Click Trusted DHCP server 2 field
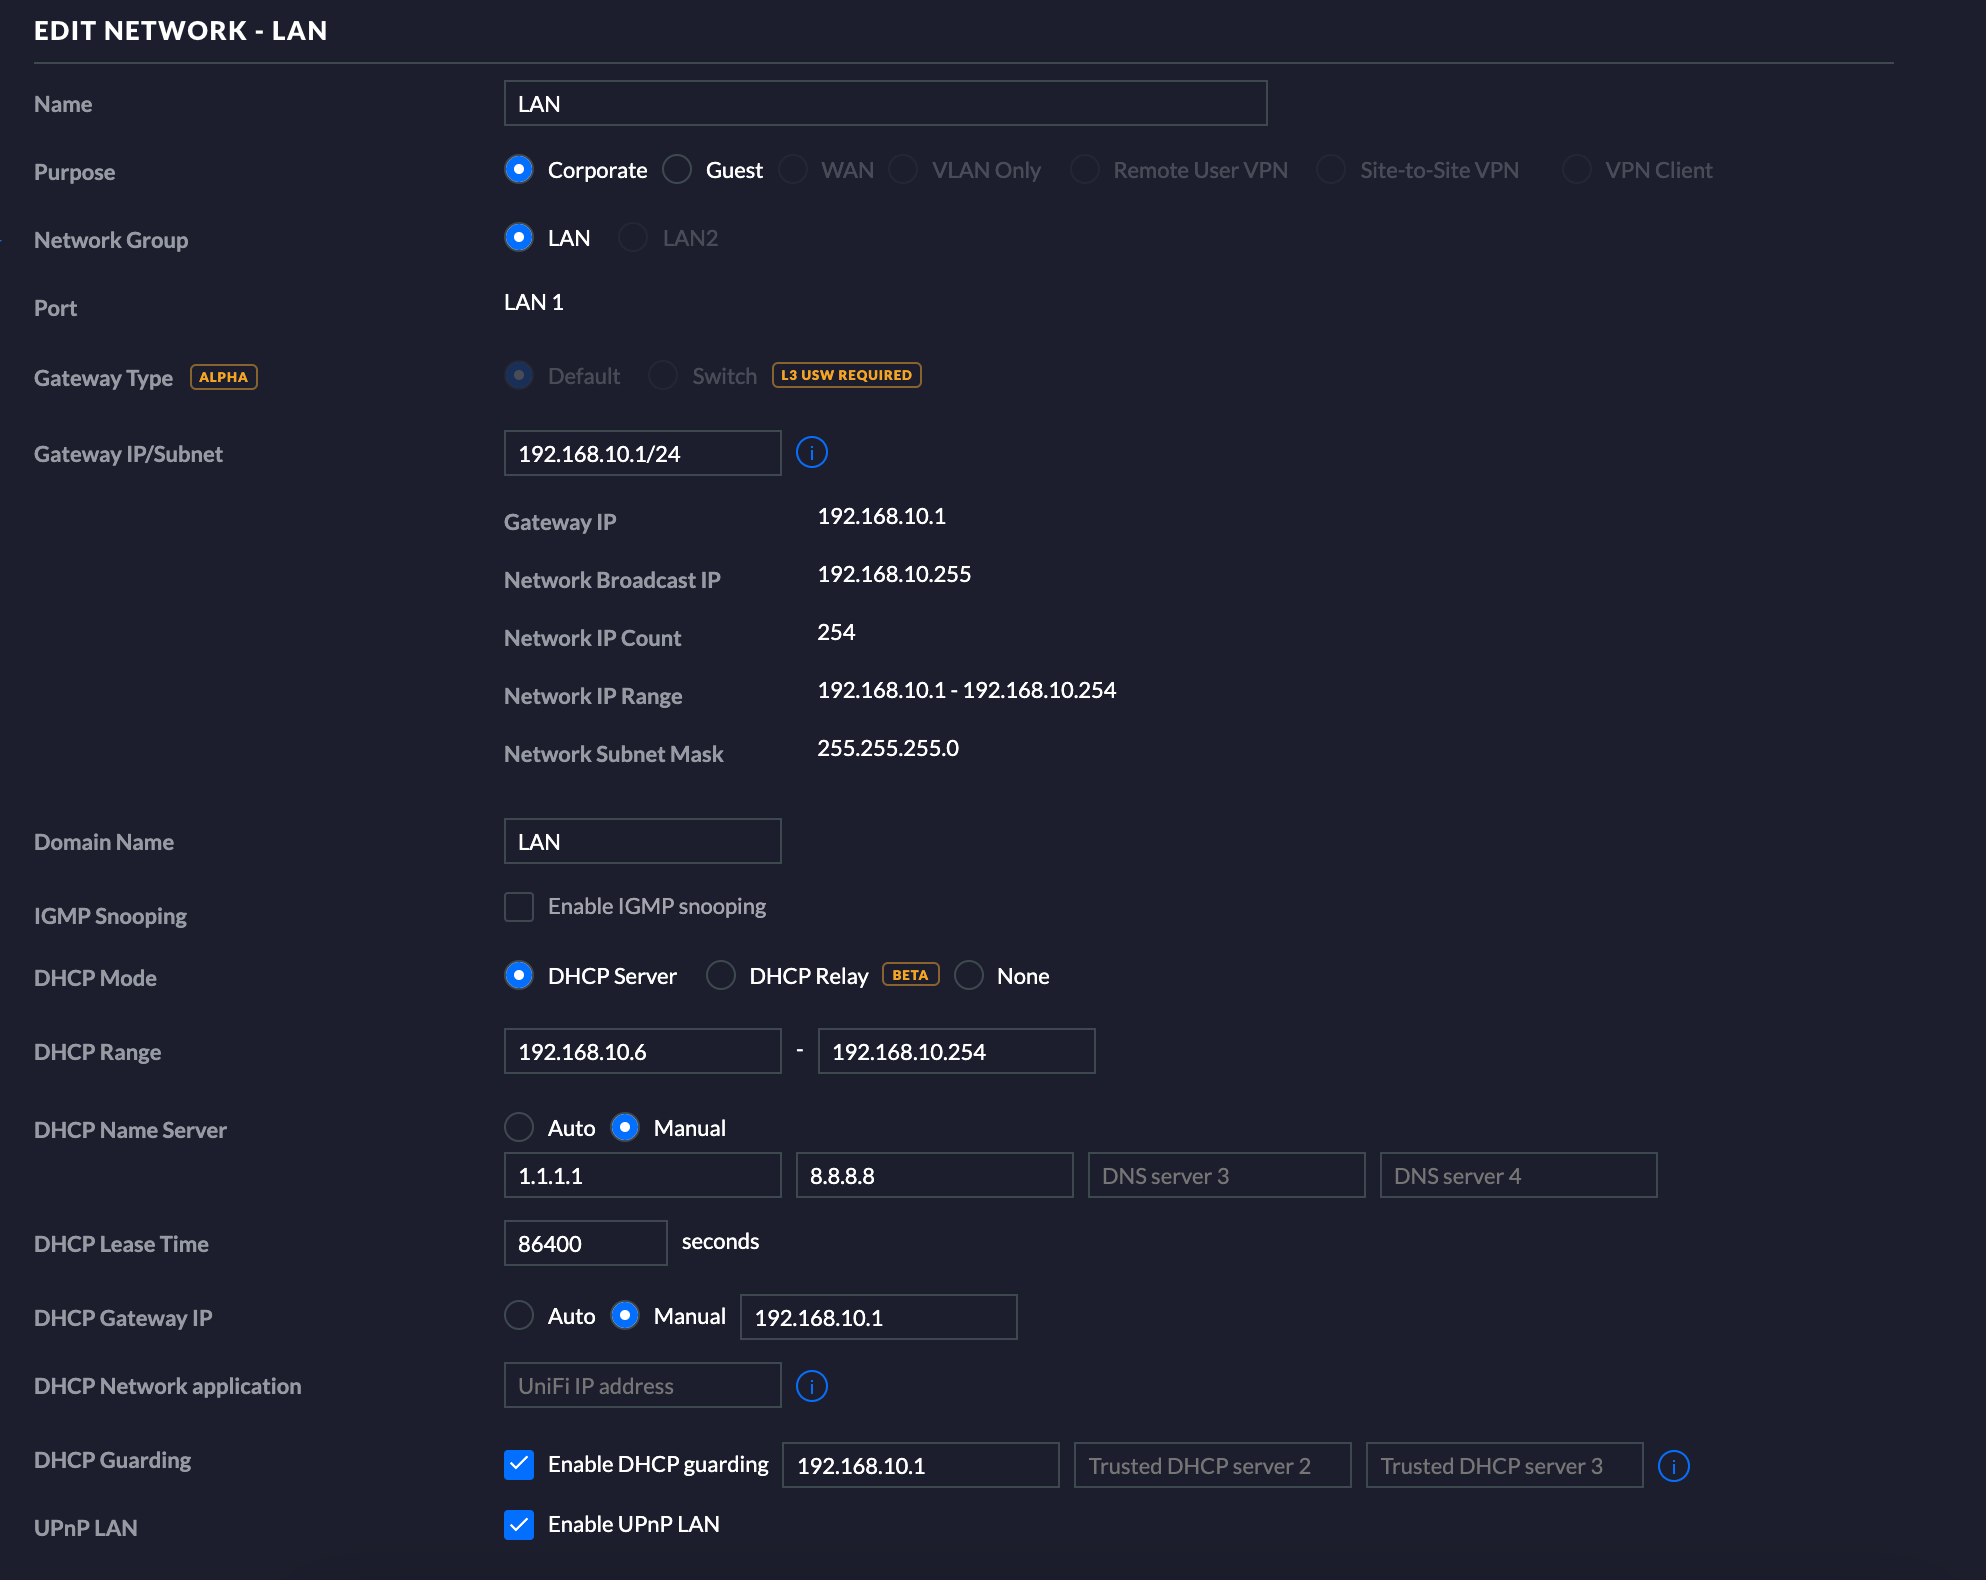The height and width of the screenshot is (1580, 1986). tap(1212, 1466)
